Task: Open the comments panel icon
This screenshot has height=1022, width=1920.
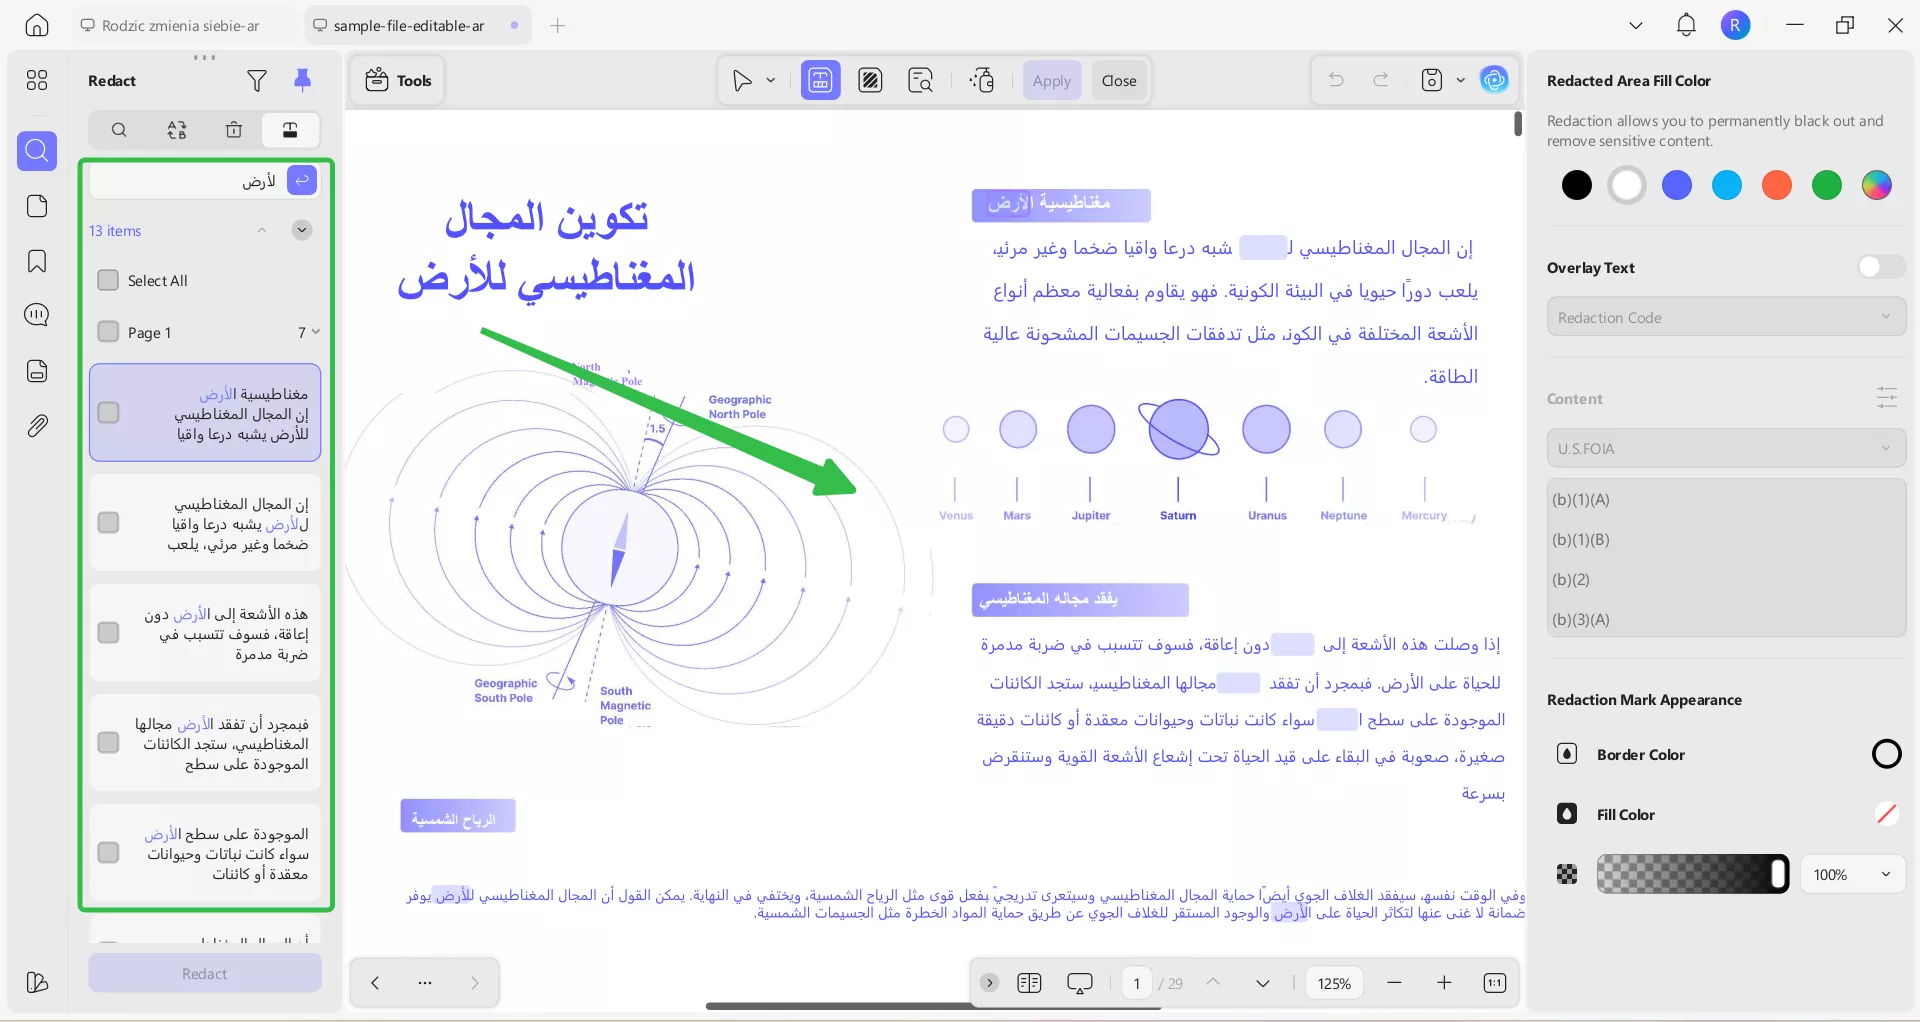Action: tap(37, 315)
